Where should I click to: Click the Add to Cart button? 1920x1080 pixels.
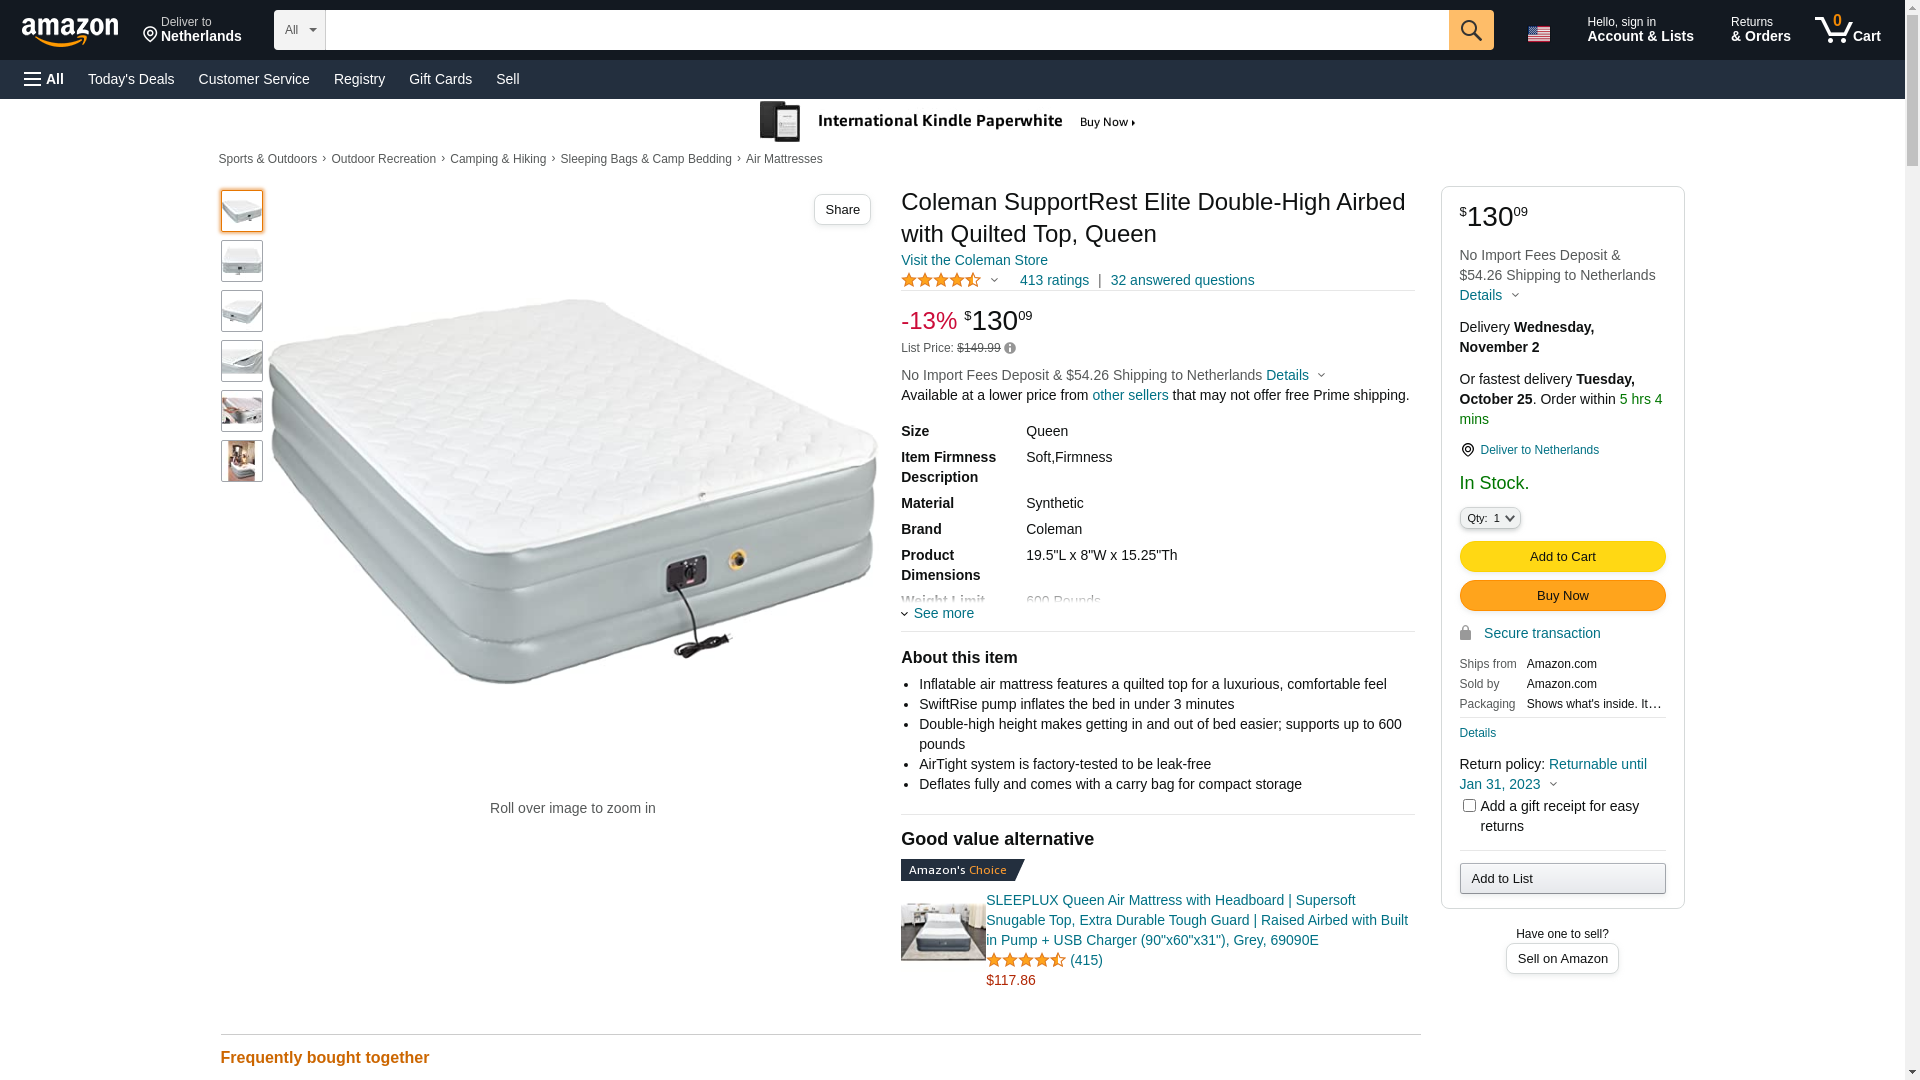(1562, 556)
